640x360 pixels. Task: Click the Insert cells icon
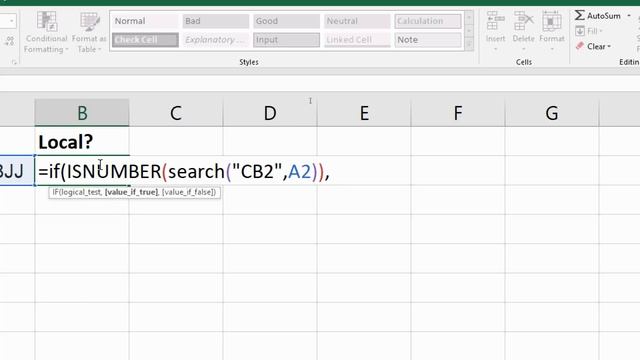point(495,21)
